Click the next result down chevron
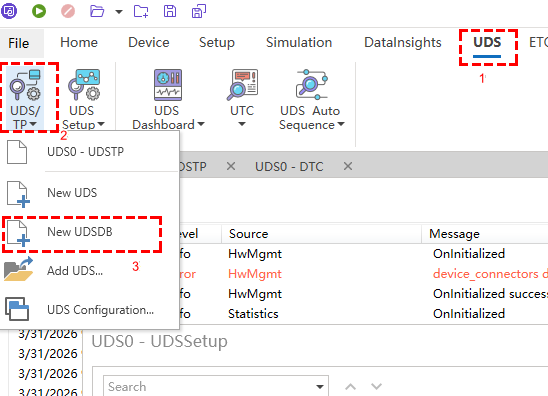The image size is (548, 396). click(x=376, y=387)
